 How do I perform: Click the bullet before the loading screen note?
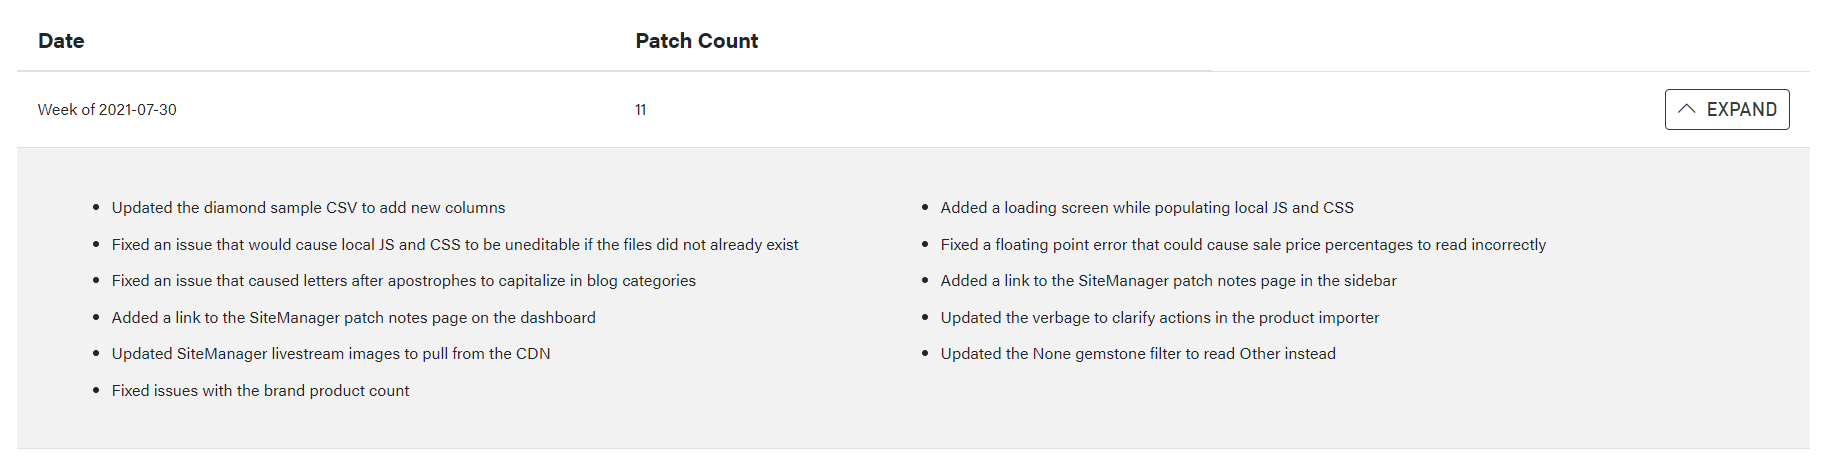(925, 208)
